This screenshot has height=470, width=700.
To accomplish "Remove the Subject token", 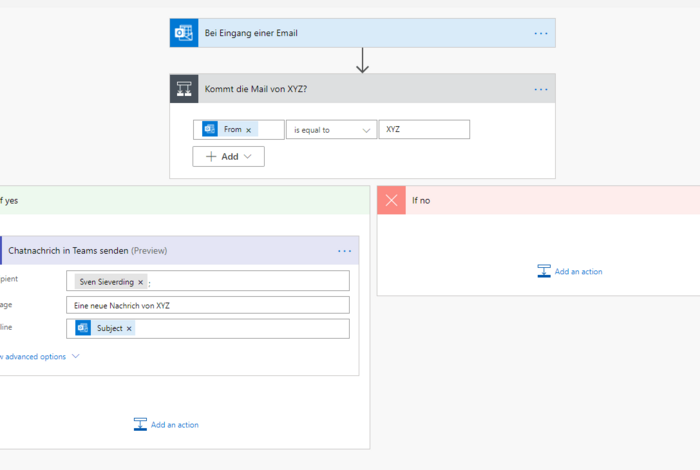I will pyautogui.click(x=129, y=329).
